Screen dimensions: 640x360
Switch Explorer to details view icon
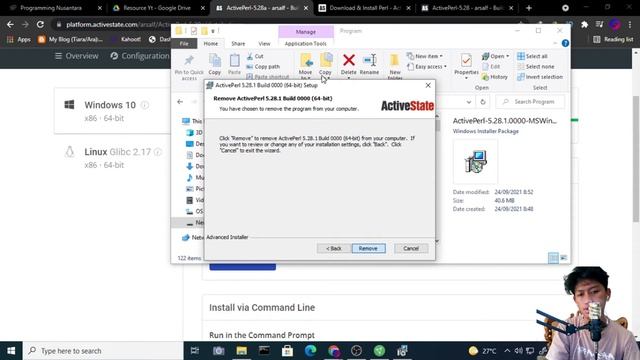(553, 258)
